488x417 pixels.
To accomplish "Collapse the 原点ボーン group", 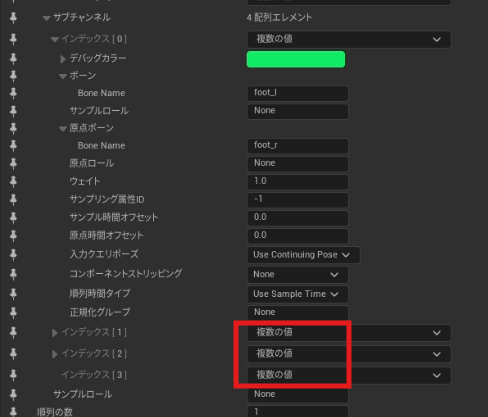I will pos(63,129).
